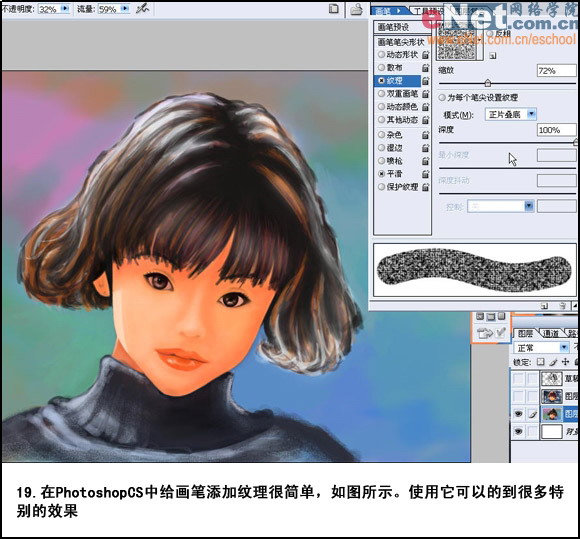Enable 动态形状 brush option
This screenshot has width=580, height=539.
point(381,55)
